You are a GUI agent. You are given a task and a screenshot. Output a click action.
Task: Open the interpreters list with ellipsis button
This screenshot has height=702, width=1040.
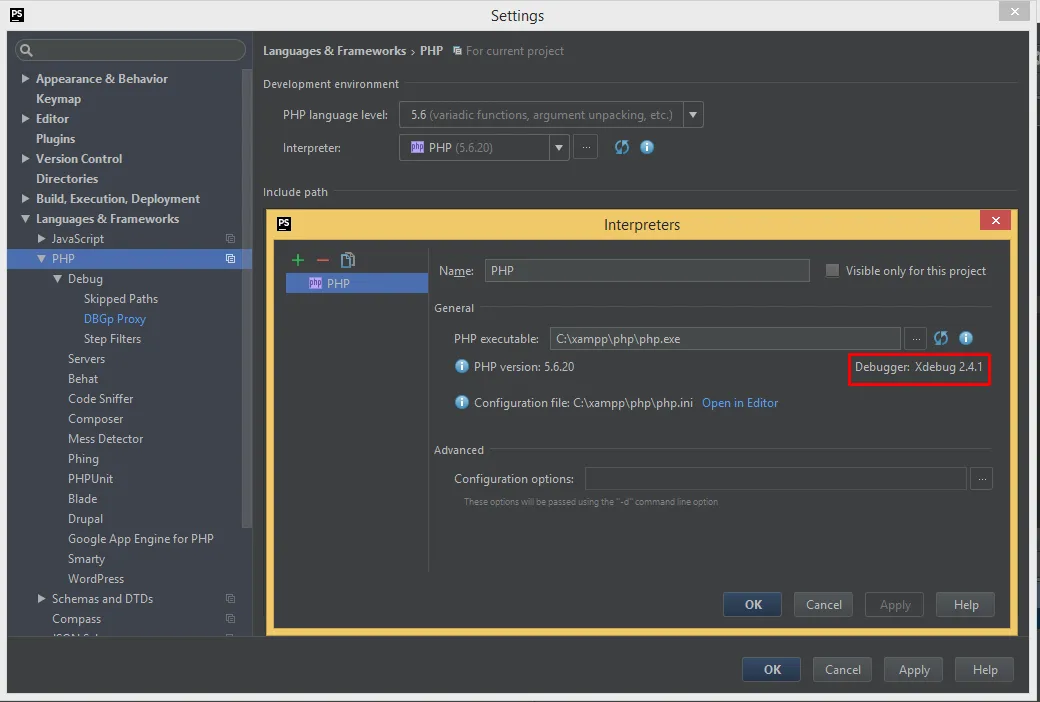pos(586,147)
